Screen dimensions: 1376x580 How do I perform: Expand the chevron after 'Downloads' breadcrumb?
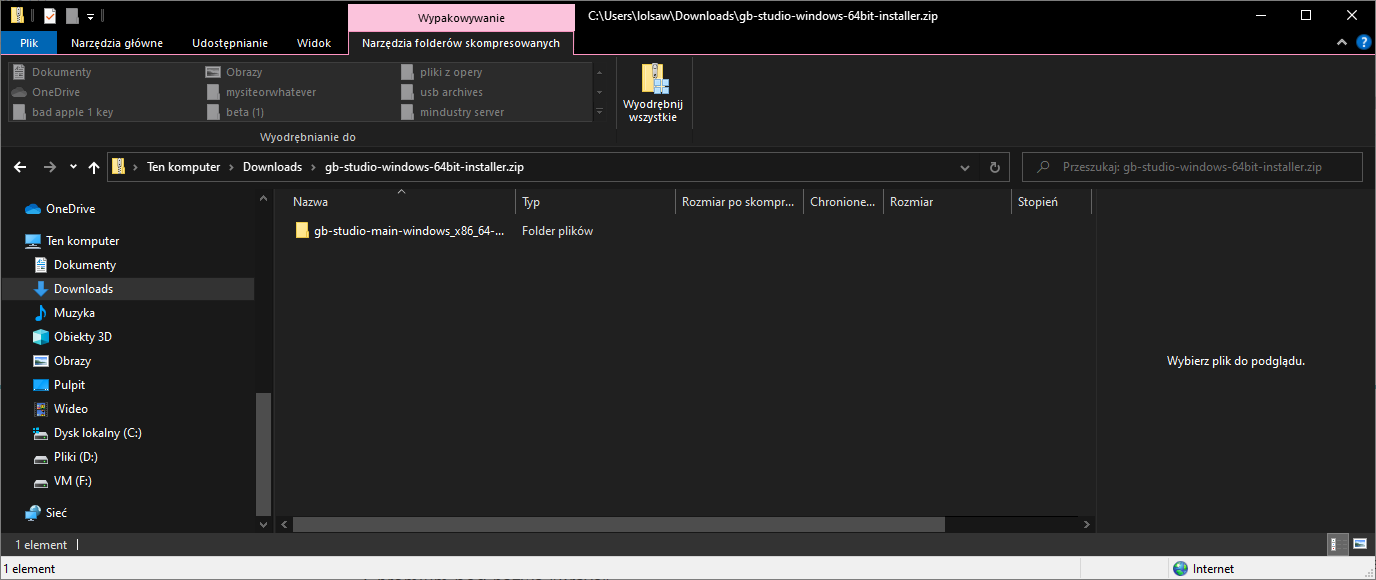tap(313, 167)
